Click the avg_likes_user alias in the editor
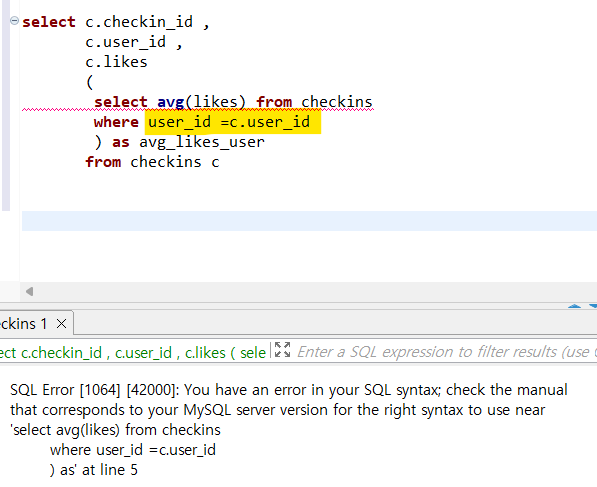Screen dimensions: 597x487 [202, 142]
